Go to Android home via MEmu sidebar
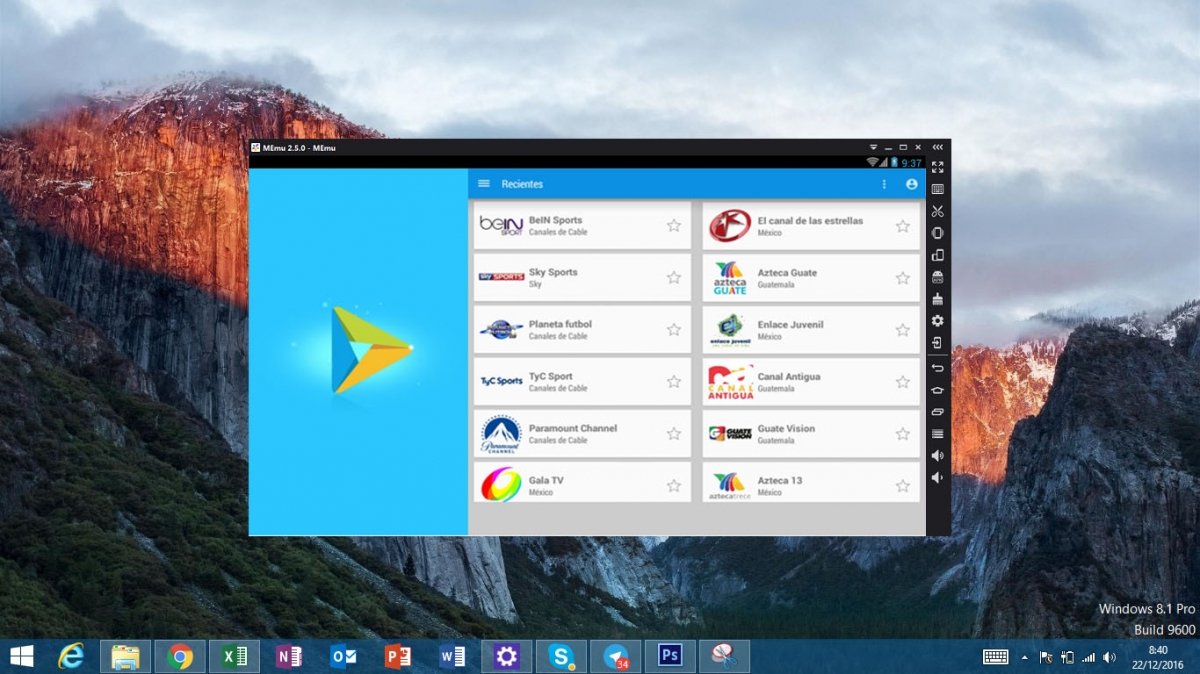 tap(937, 390)
